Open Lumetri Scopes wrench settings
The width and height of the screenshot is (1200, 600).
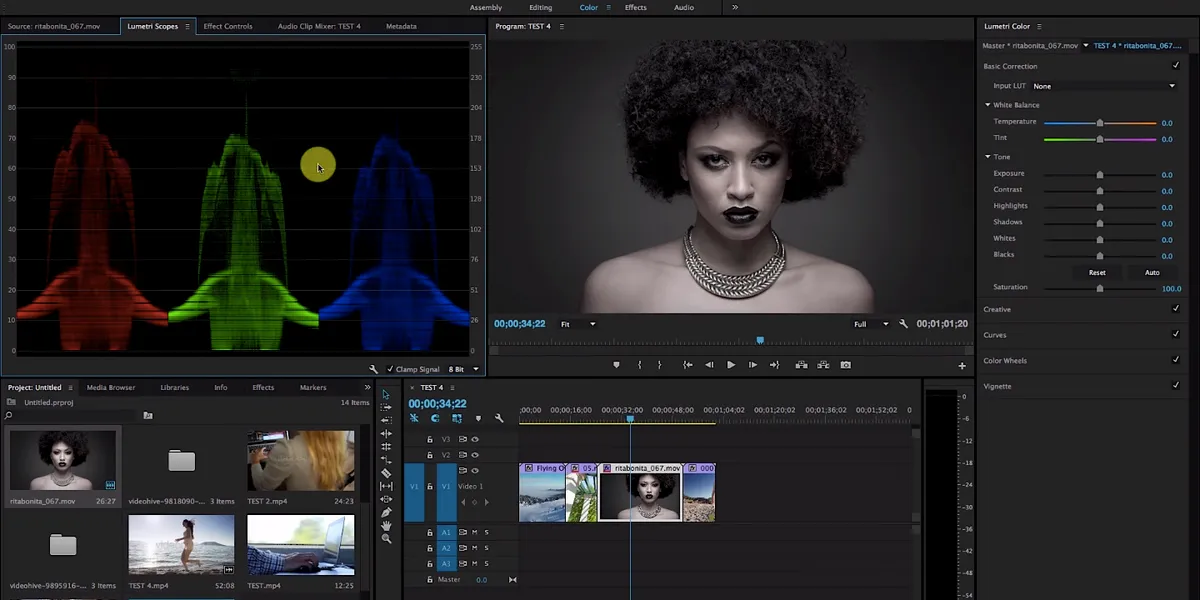coord(374,369)
